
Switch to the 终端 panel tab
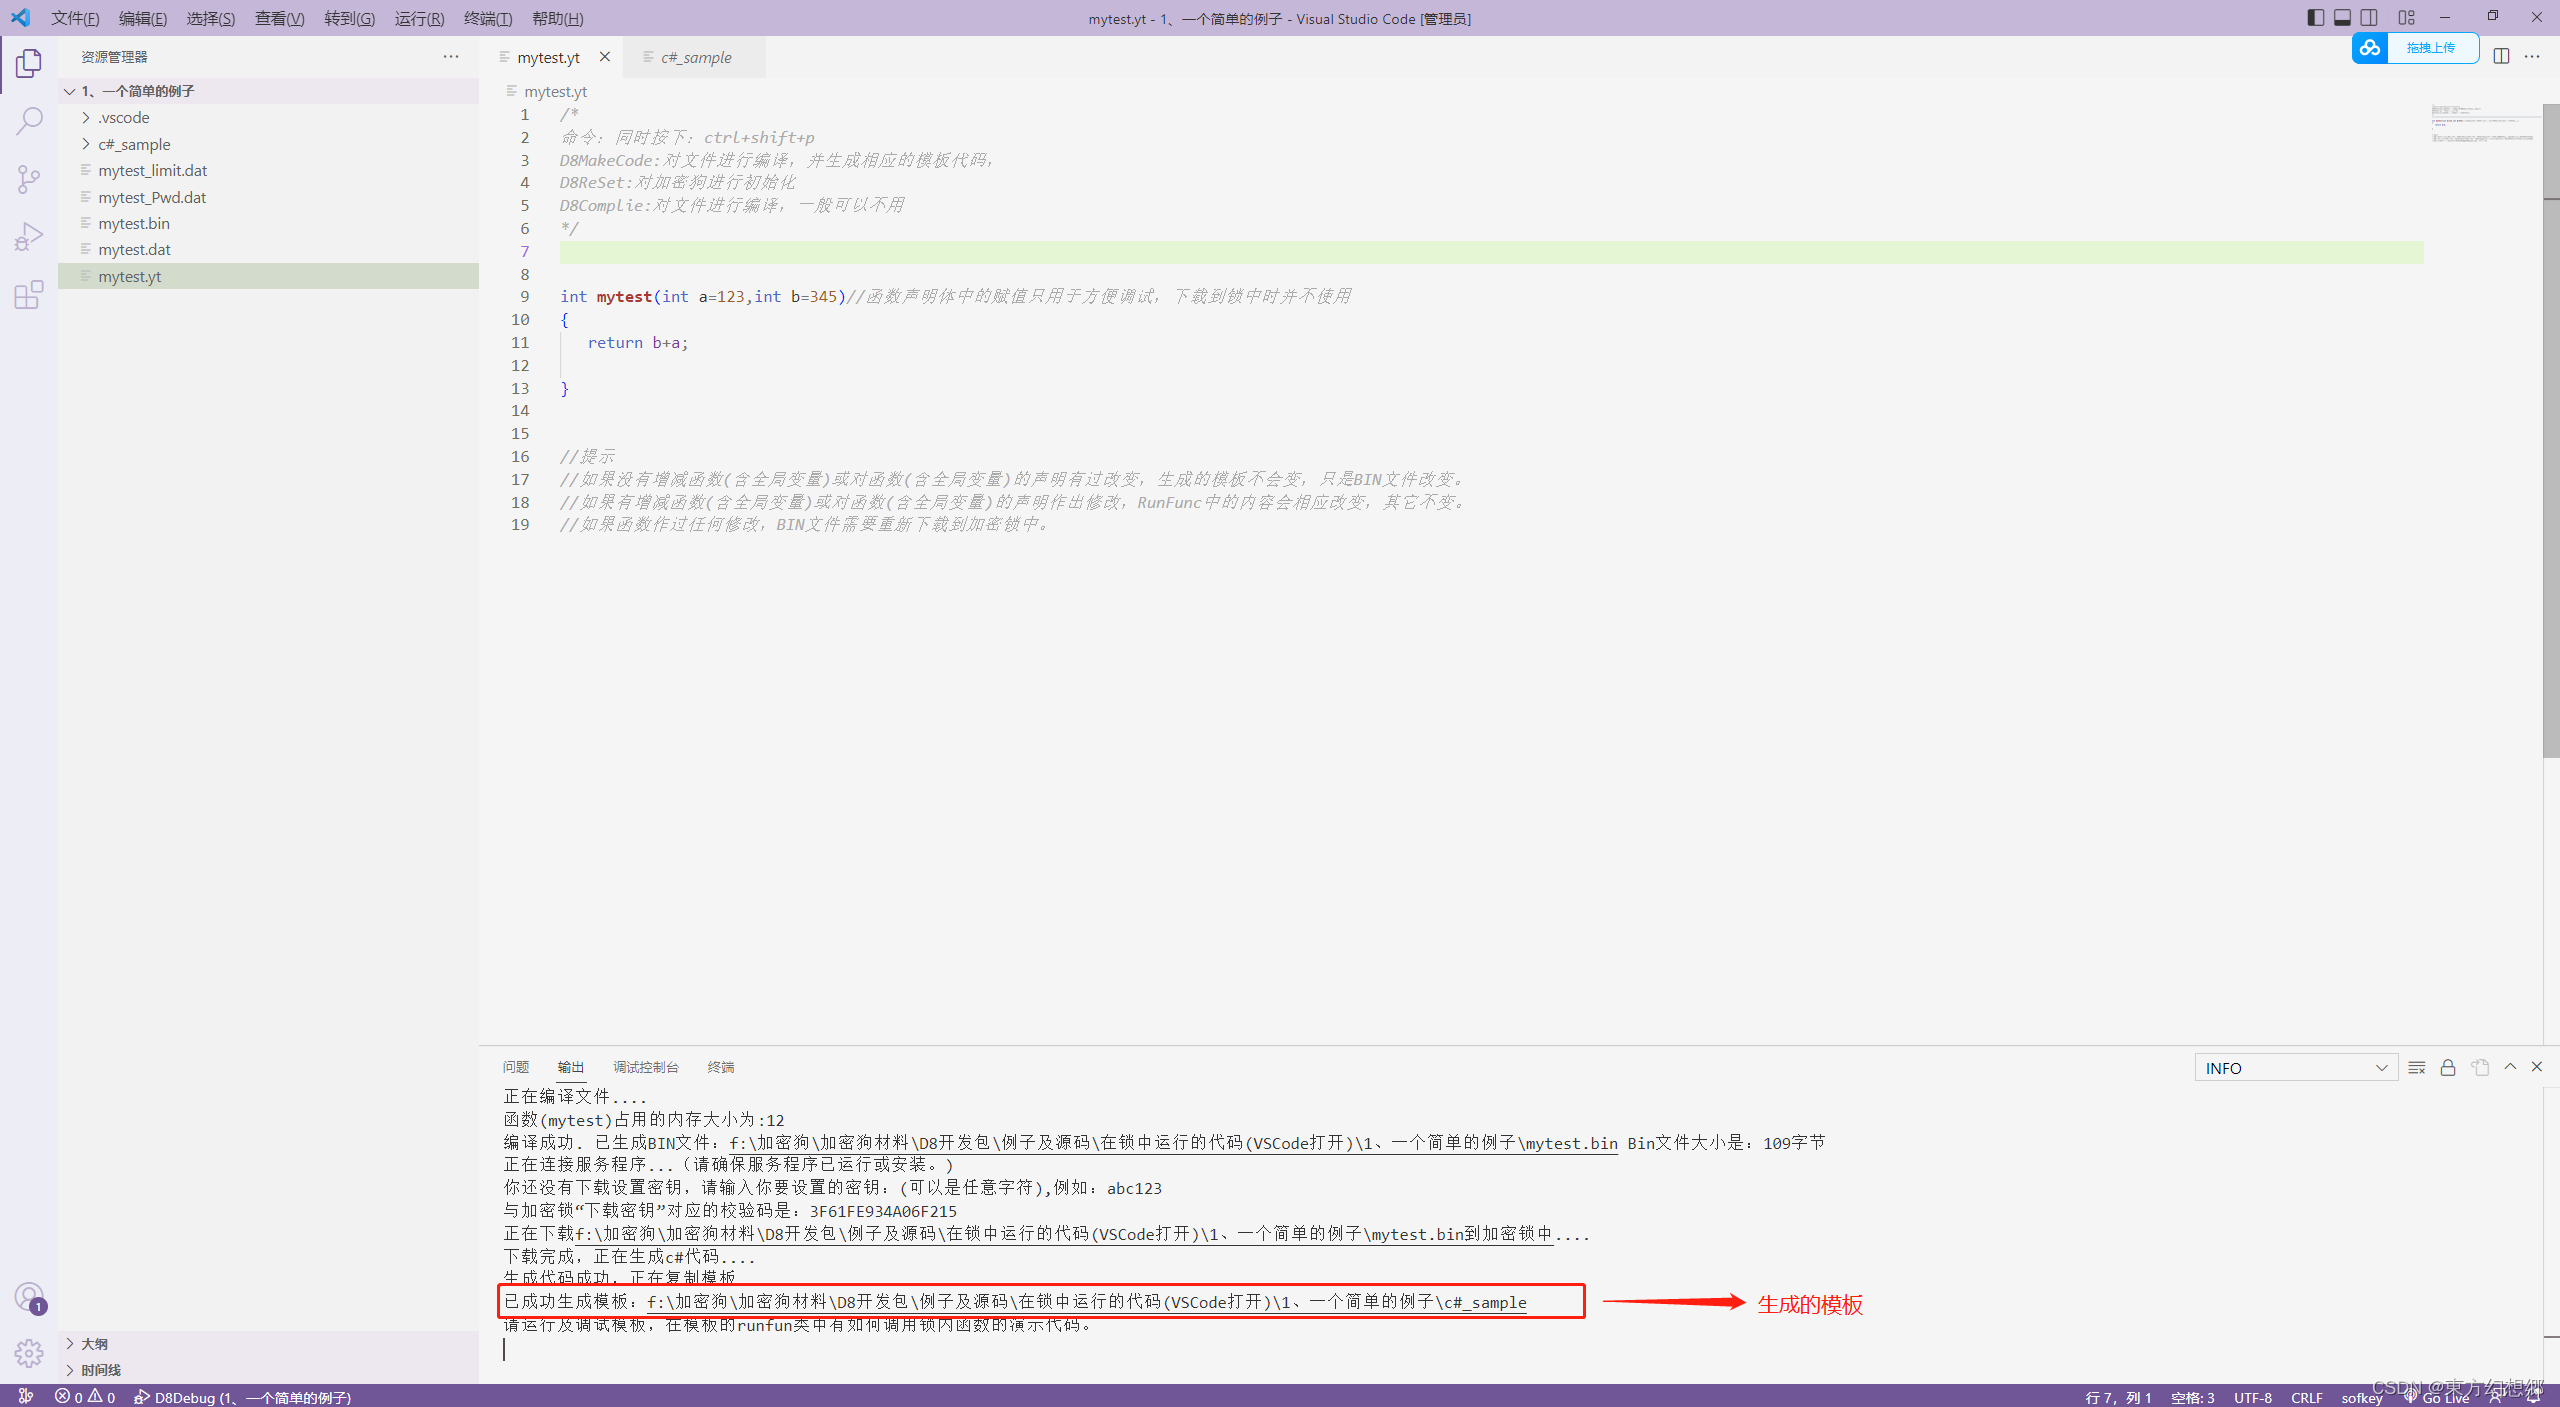[721, 1067]
